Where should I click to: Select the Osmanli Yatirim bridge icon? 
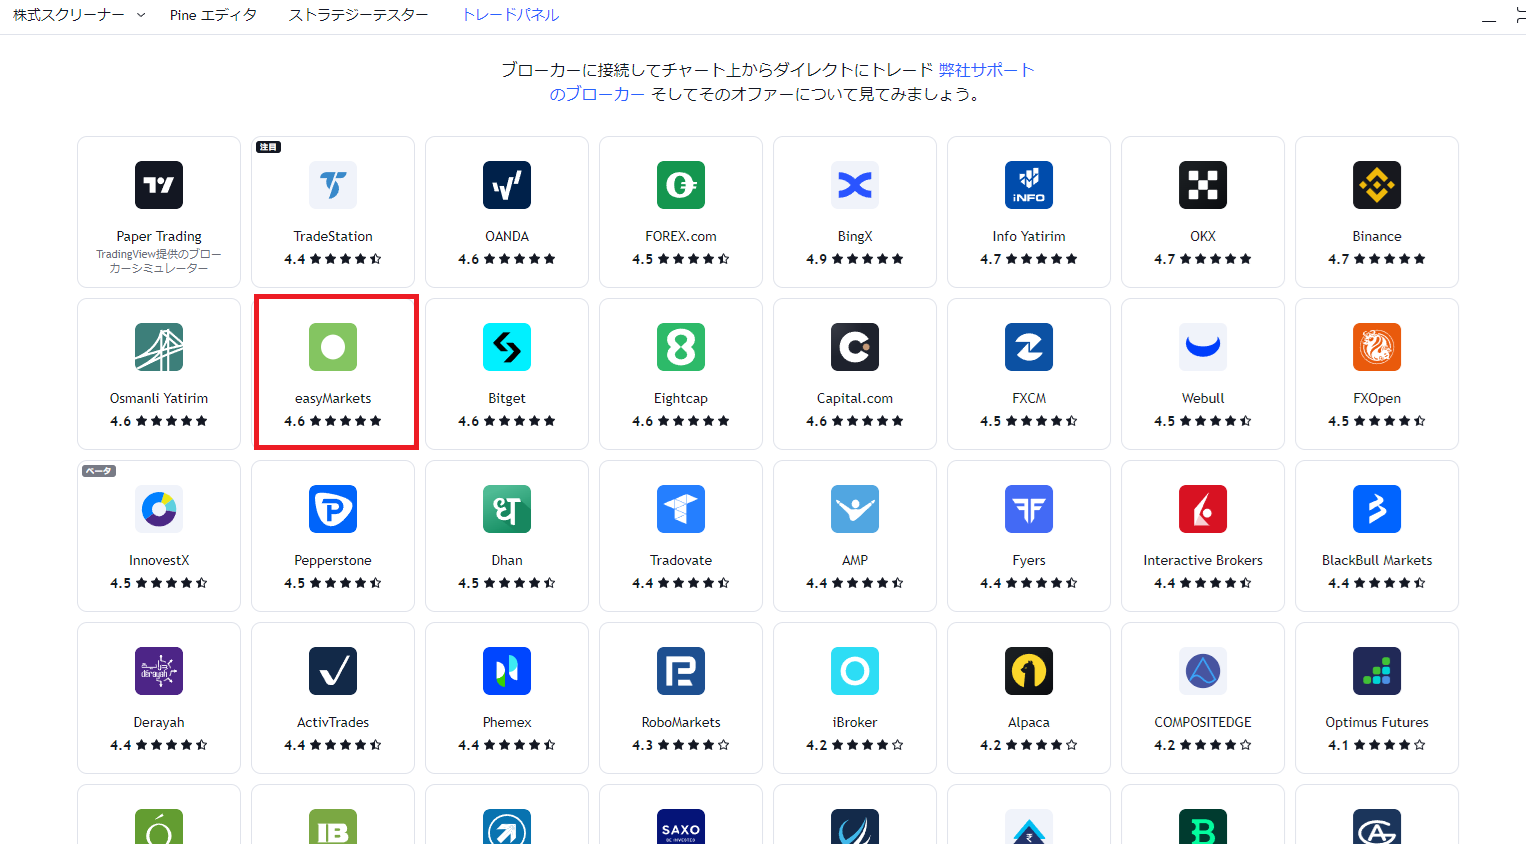[159, 347]
